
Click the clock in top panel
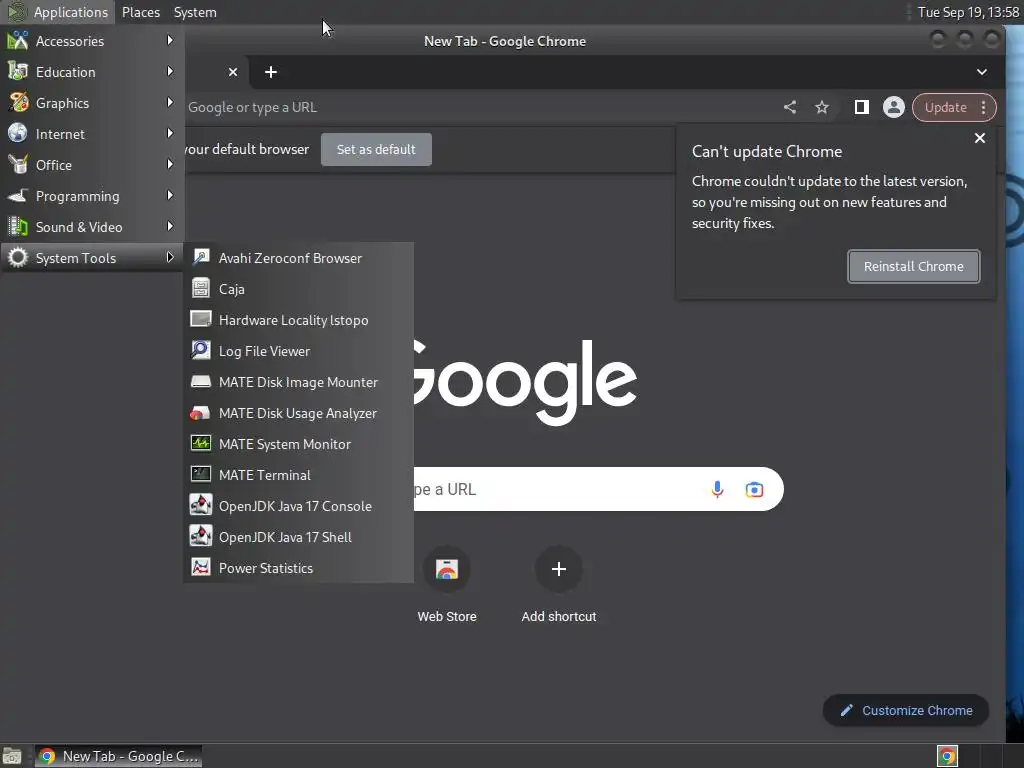(x=968, y=12)
